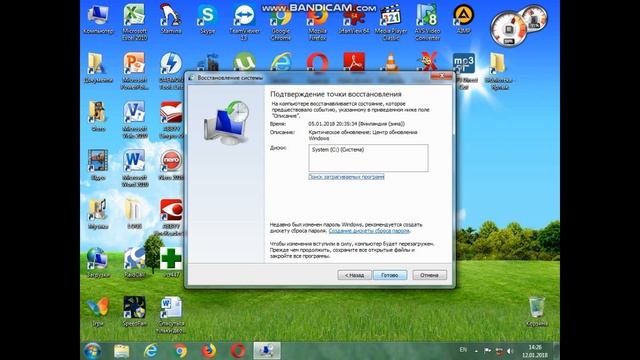640x360 pixels.
Task: Close the System Restore dialog
Action: [x=441, y=76]
